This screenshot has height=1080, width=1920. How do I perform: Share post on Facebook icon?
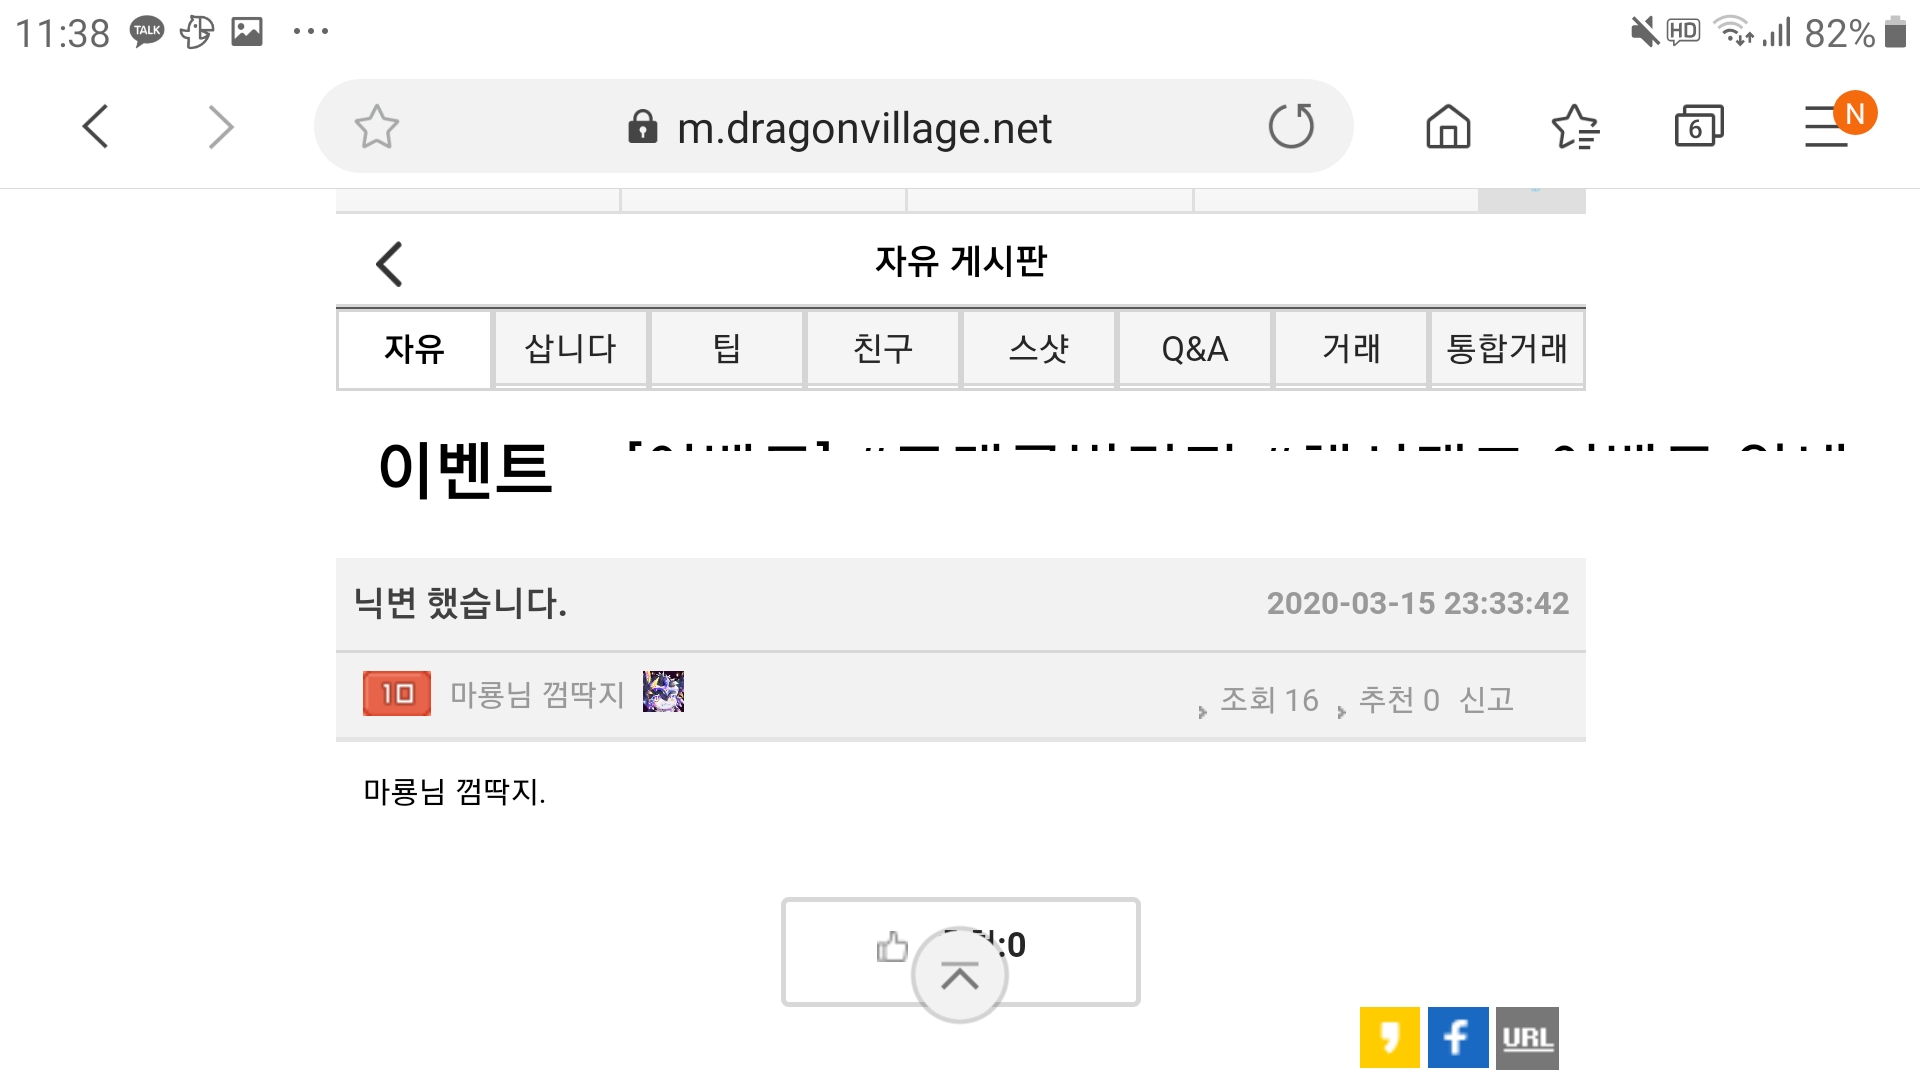(1458, 1037)
